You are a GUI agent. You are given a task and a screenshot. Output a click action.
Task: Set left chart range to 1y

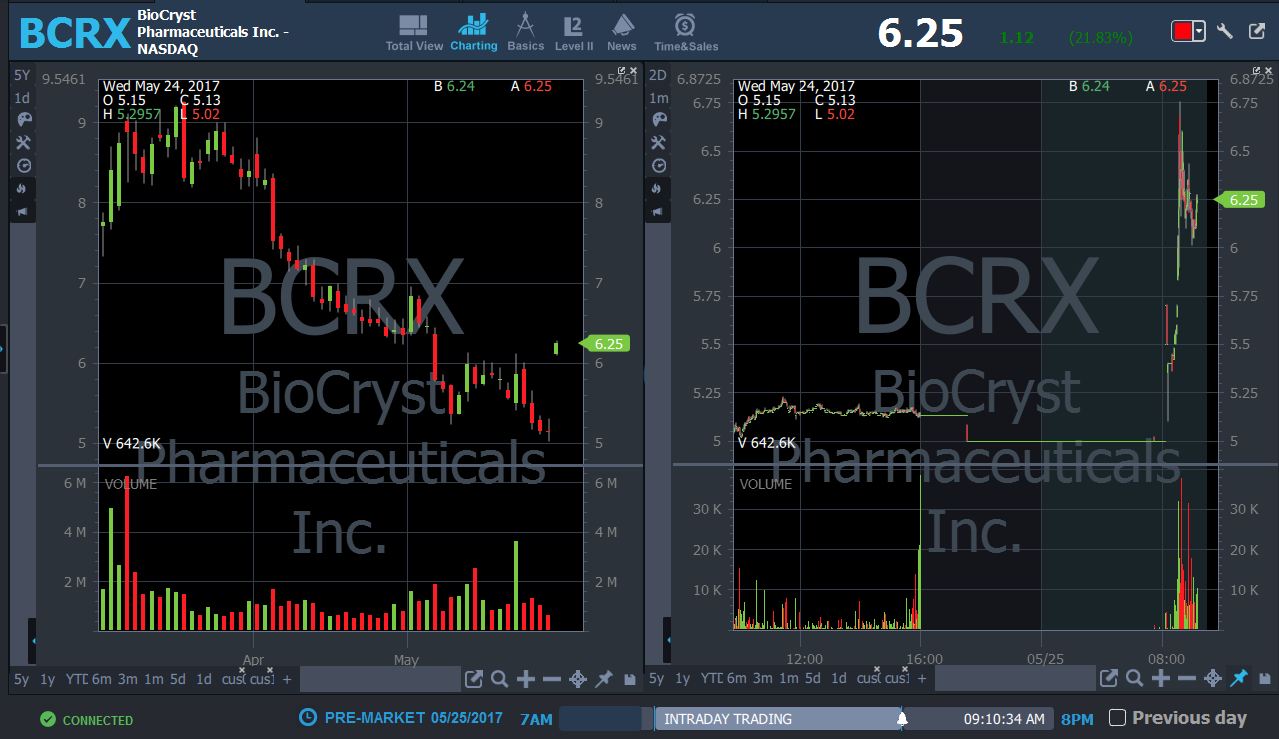[x=47, y=679]
